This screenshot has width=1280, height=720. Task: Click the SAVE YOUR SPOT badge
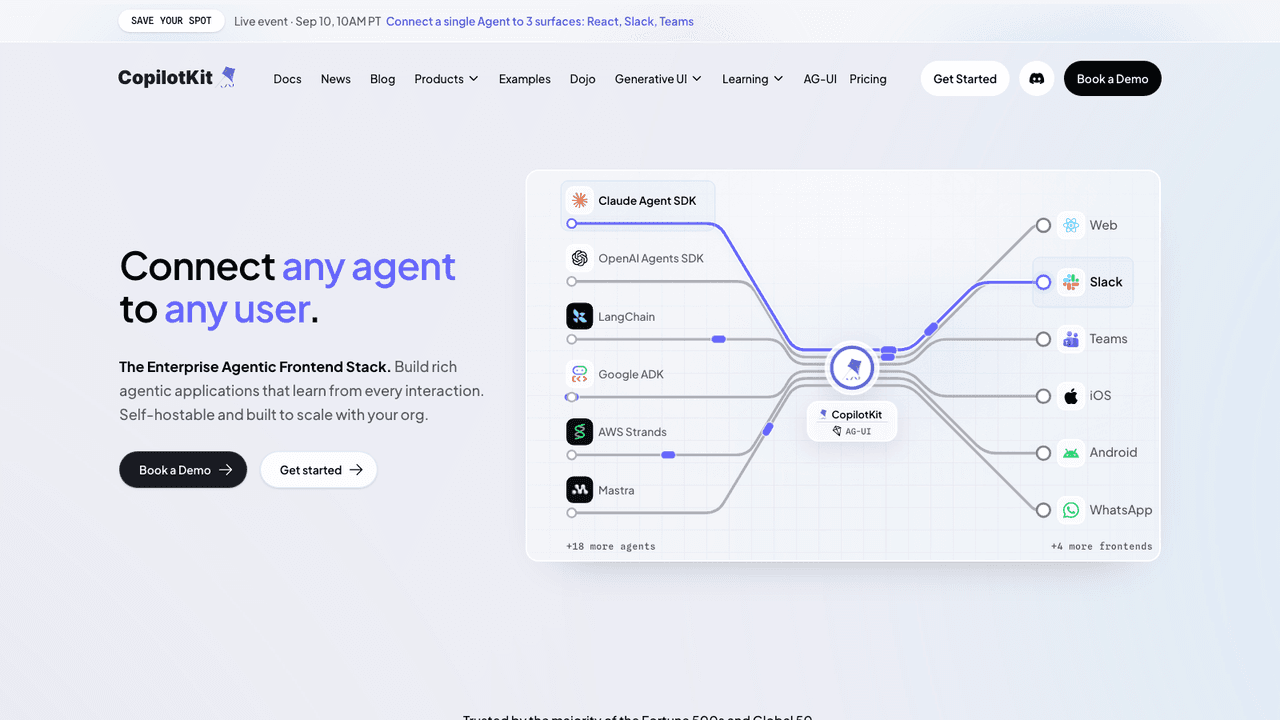pyautogui.click(x=171, y=20)
